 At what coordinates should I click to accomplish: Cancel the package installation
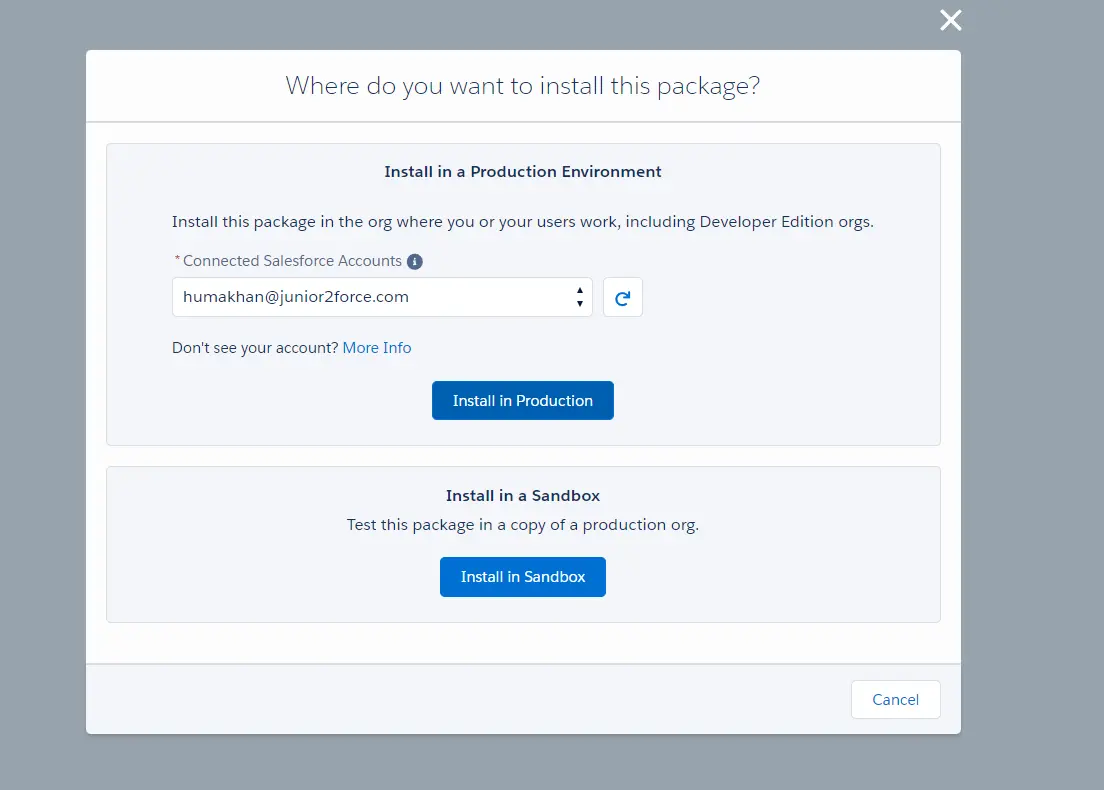click(x=895, y=700)
